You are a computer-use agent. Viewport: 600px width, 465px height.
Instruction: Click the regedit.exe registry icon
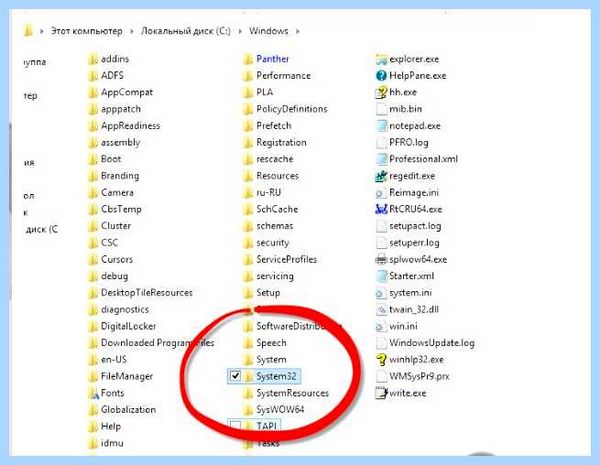point(382,176)
